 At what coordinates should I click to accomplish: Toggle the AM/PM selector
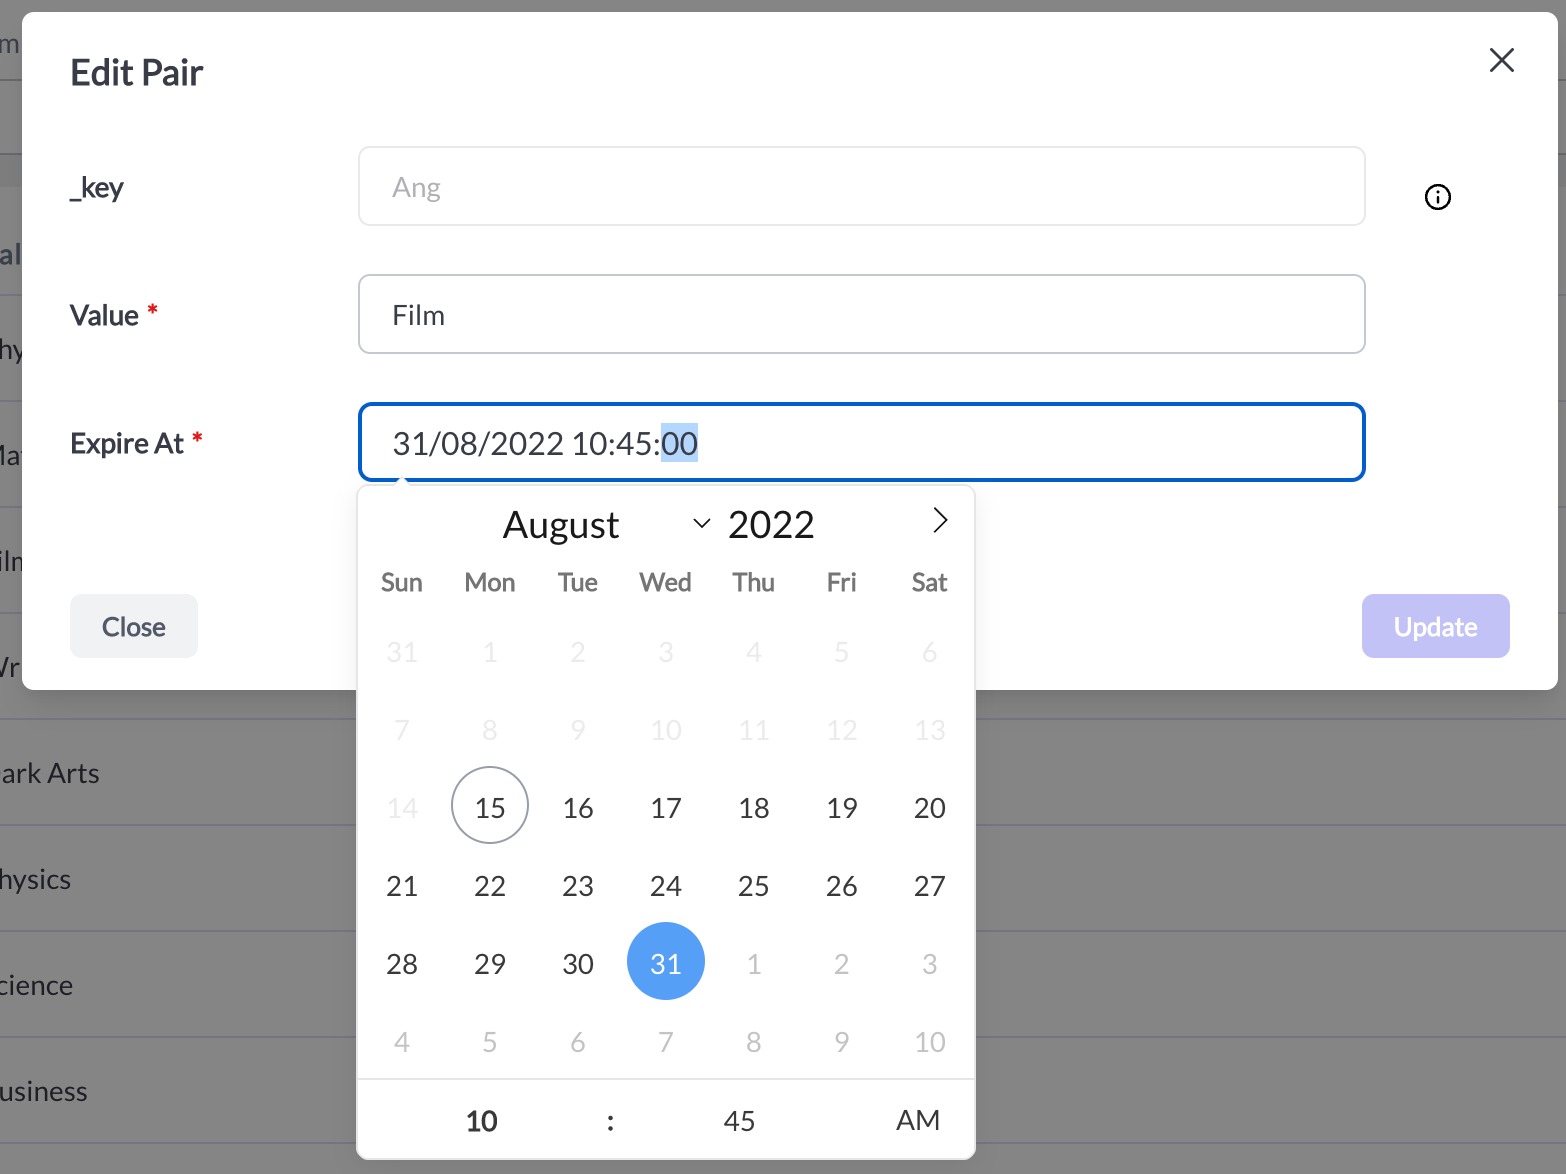click(x=918, y=1120)
